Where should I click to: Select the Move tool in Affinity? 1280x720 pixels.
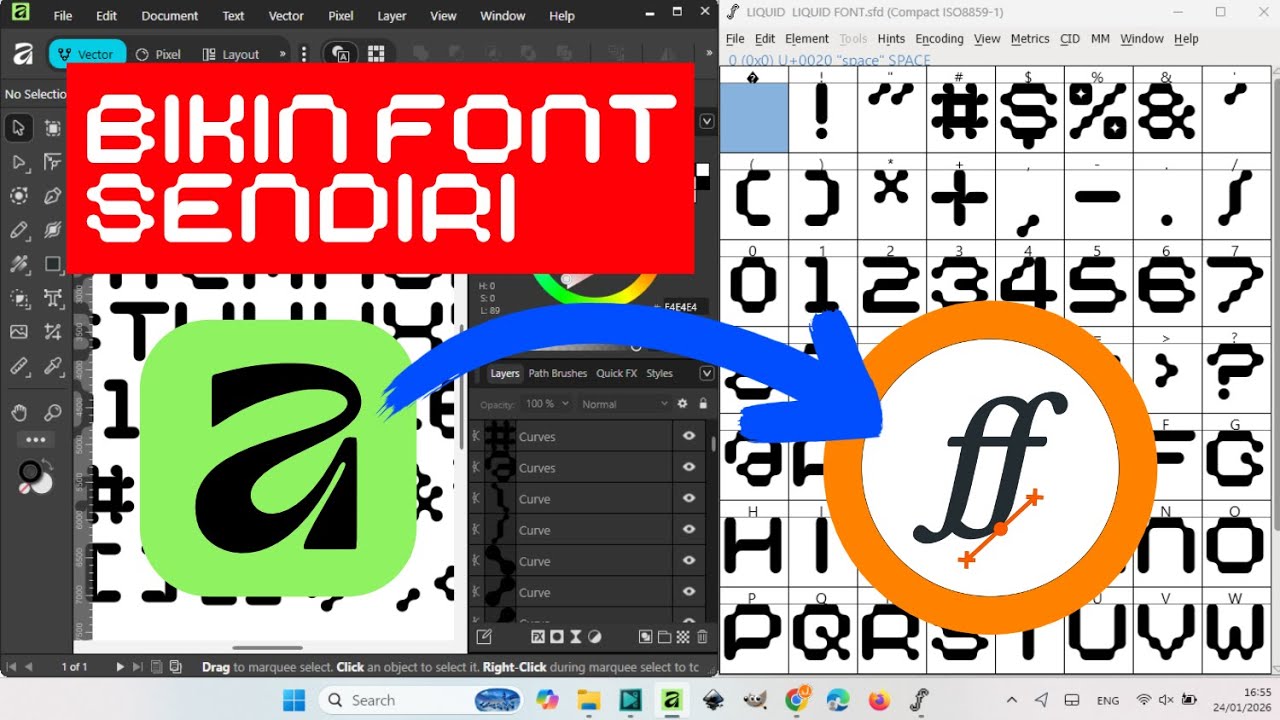(x=18, y=128)
